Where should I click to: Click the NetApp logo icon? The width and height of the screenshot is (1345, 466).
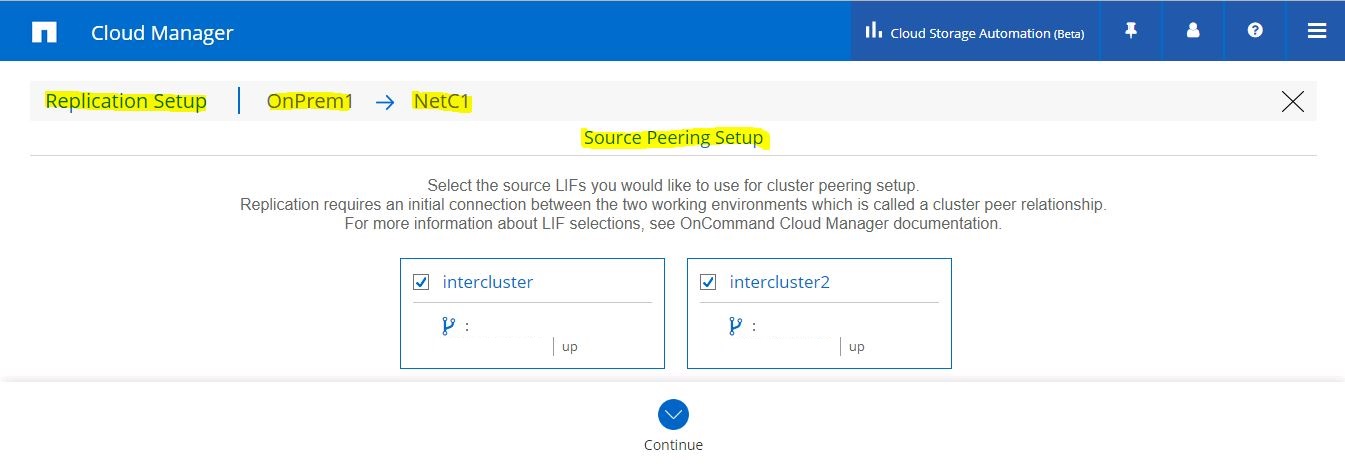[x=44, y=32]
